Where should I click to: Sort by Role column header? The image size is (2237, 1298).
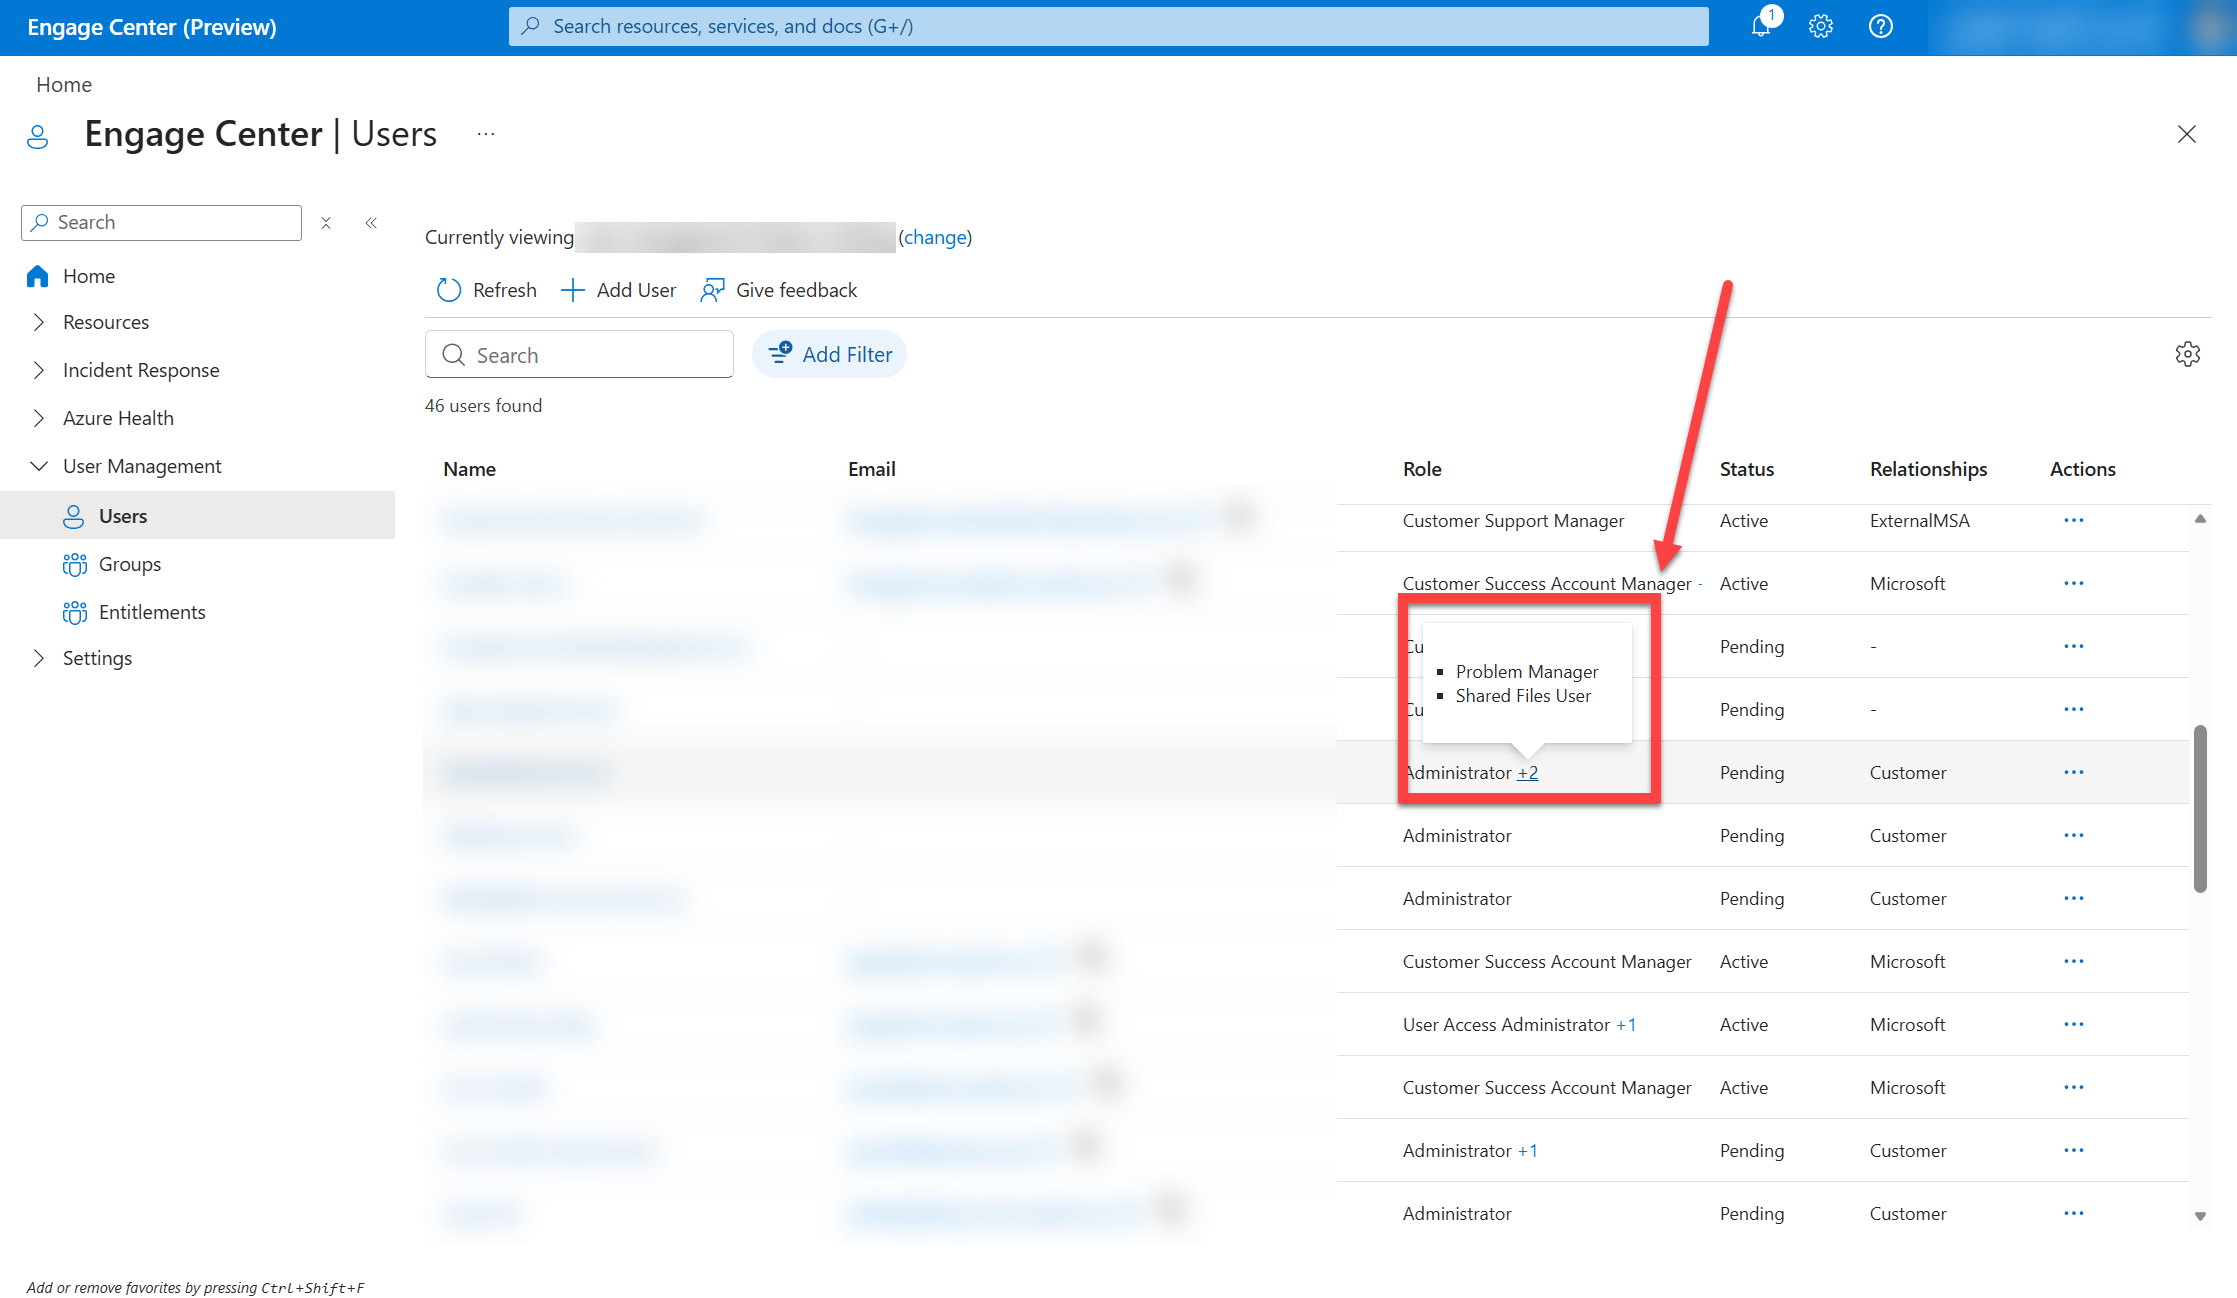click(x=1422, y=469)
